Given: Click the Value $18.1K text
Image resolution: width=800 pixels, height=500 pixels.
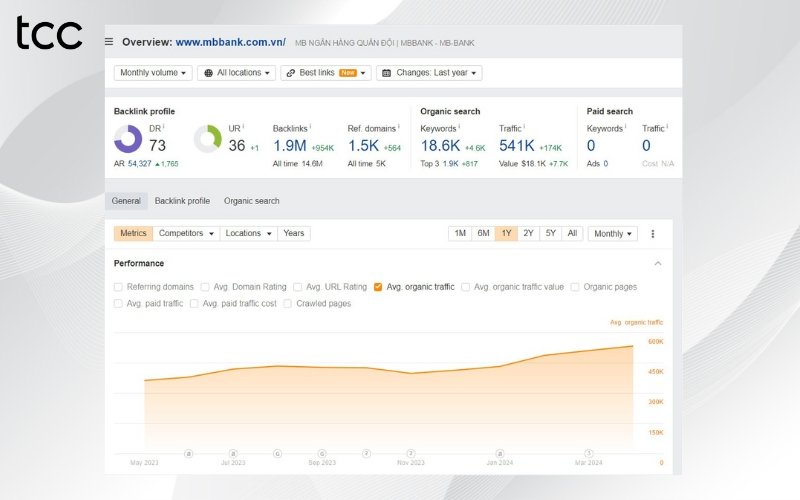Looking at the screenshot, I should 522,164.
